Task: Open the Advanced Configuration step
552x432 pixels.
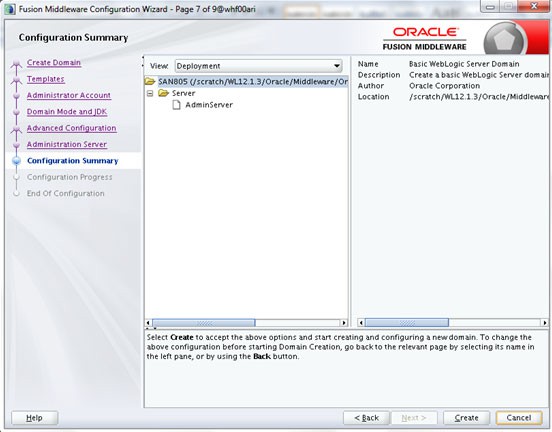Action: pyautogui.click(x=71, y=128)
